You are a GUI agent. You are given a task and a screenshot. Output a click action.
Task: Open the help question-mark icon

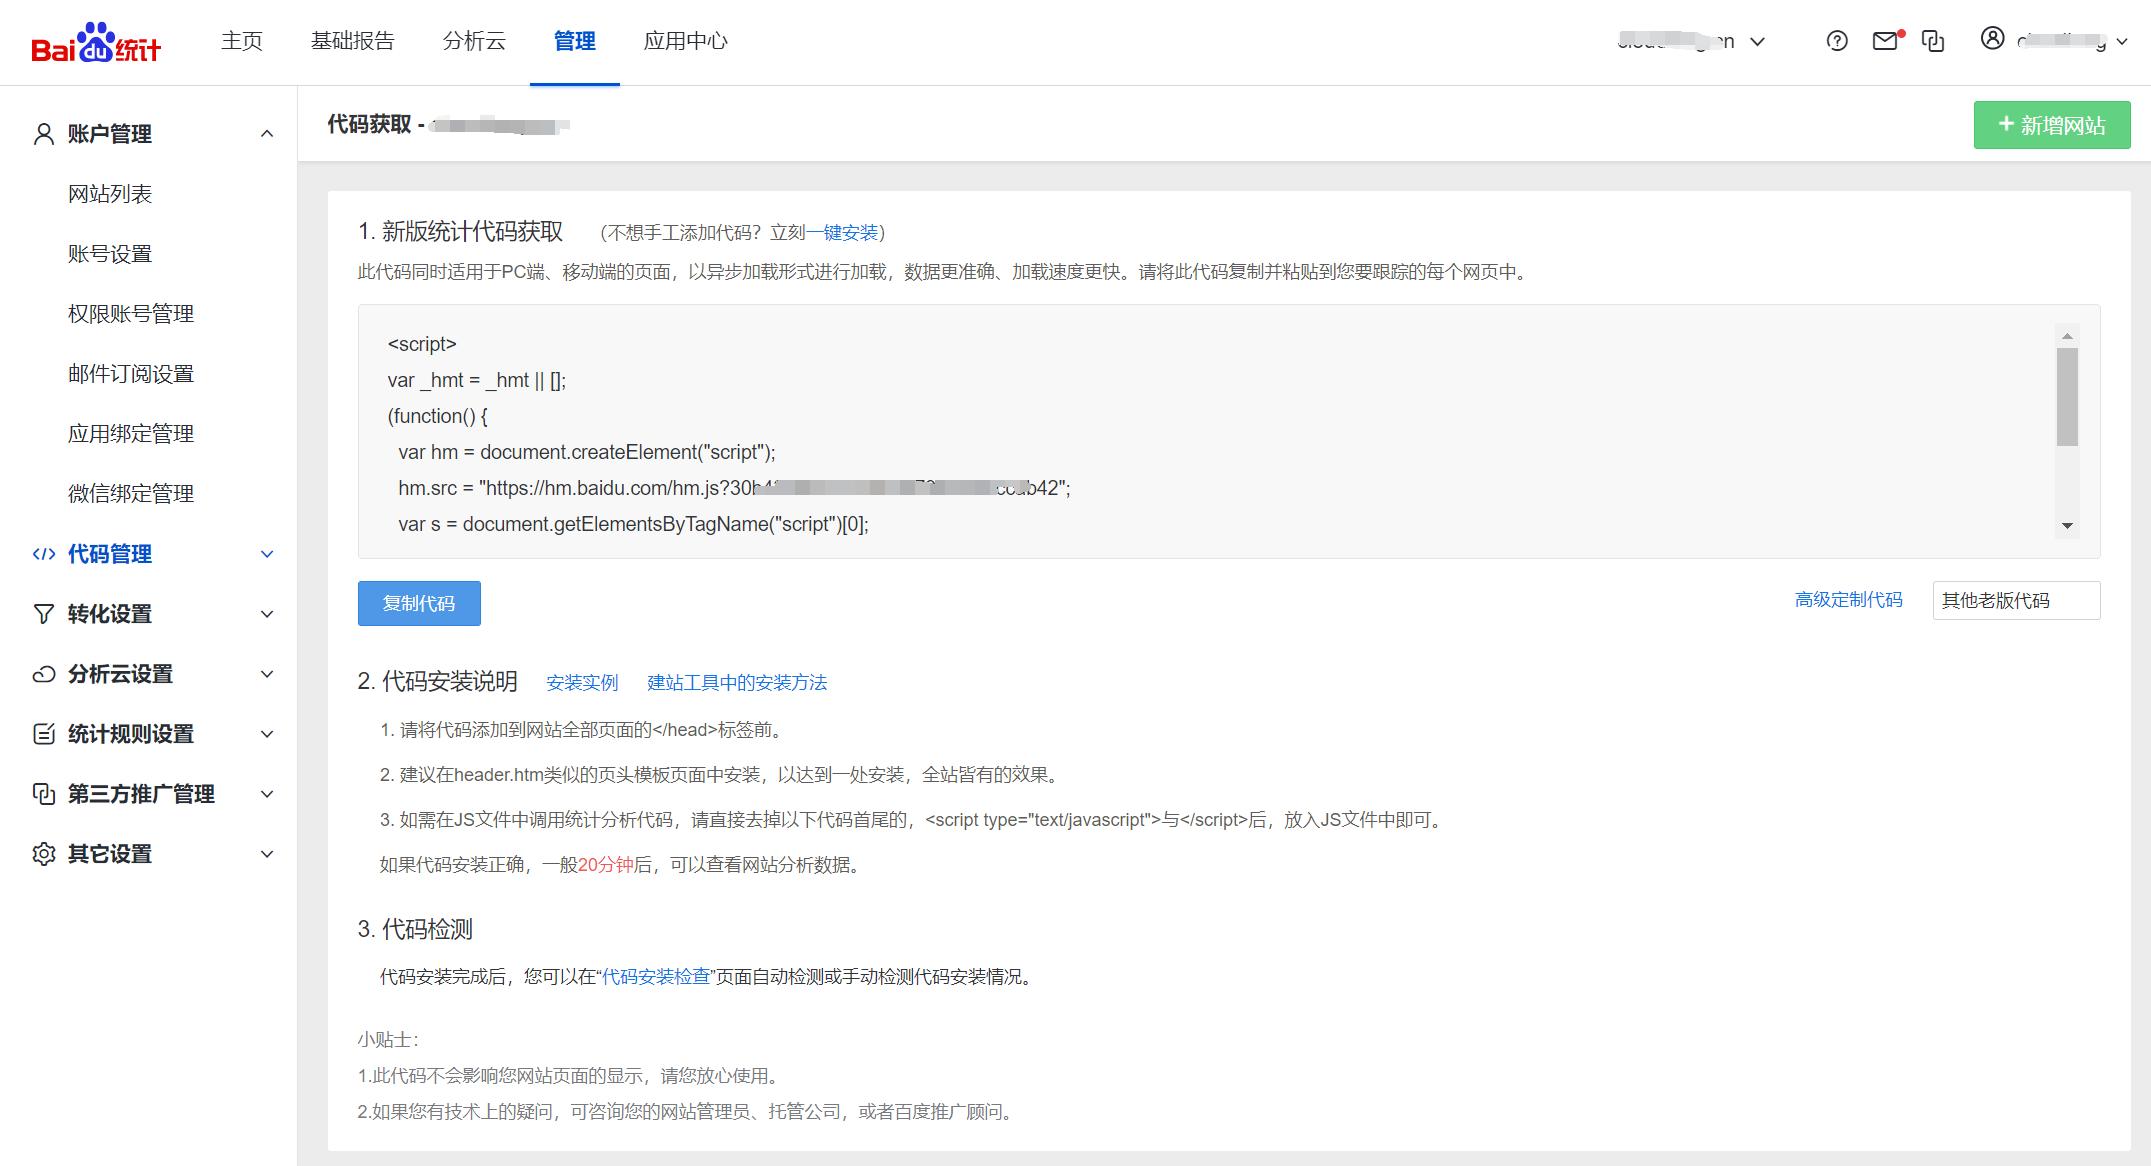tap(1836, 41)
